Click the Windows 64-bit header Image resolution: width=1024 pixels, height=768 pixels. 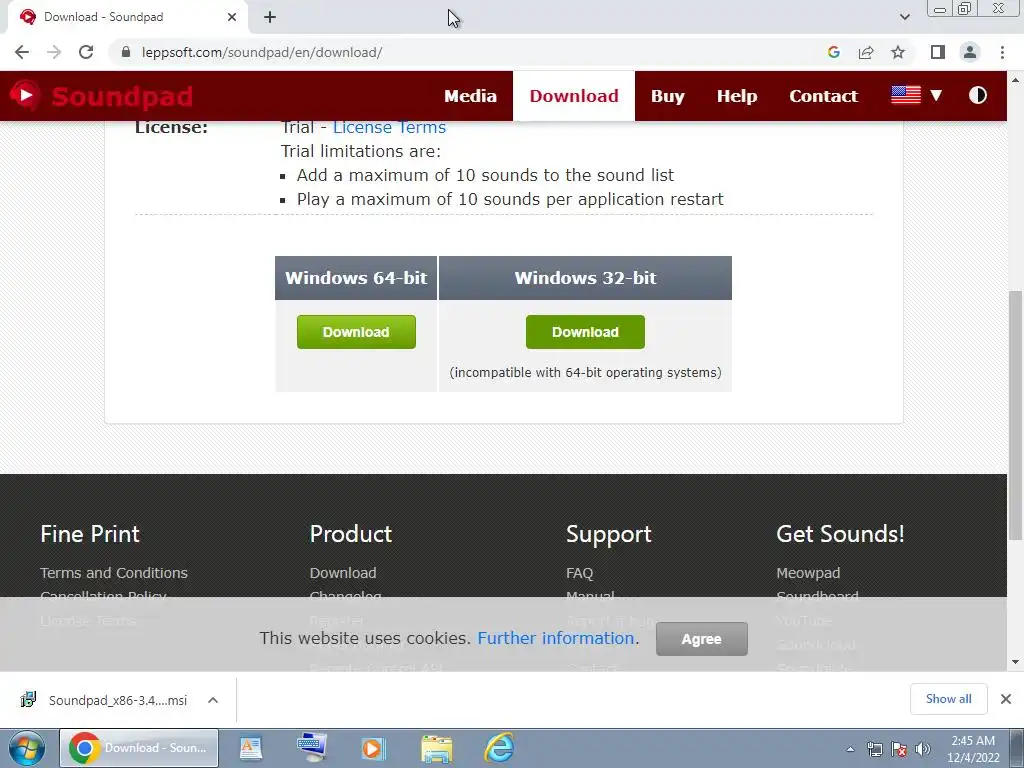click(x=356, y=278)
